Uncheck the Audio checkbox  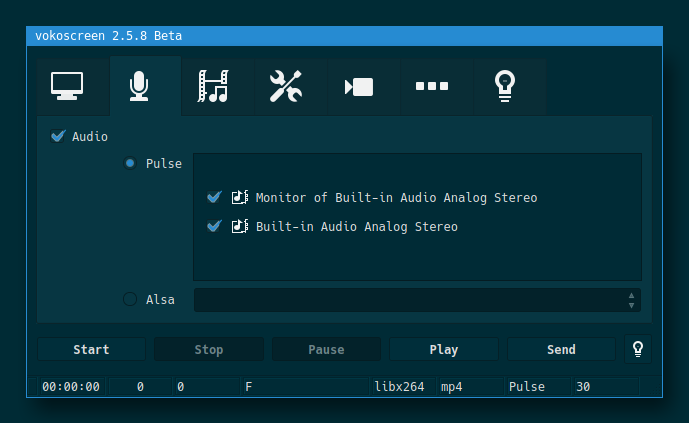(58, 136)
